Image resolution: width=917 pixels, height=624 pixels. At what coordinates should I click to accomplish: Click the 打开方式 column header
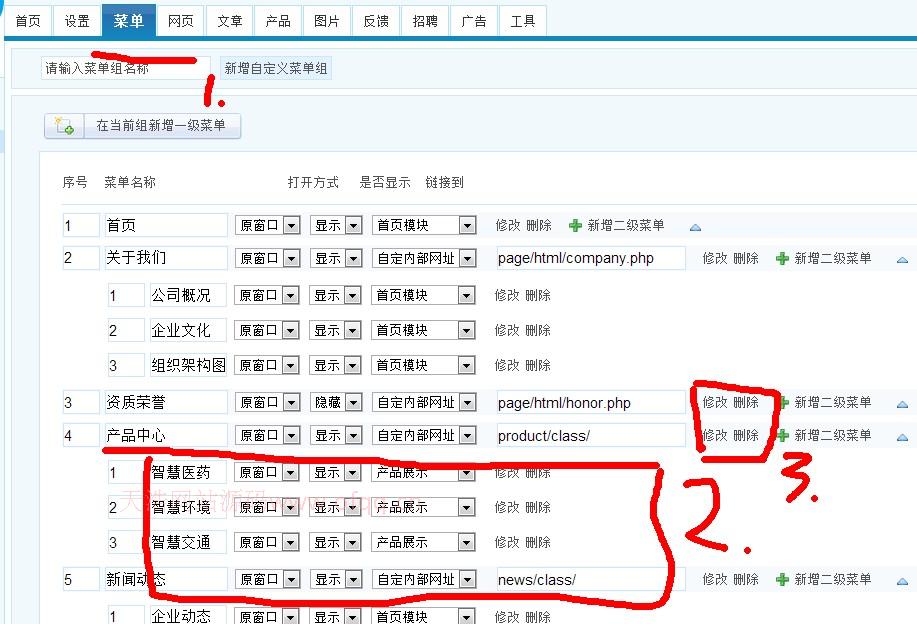313,182
